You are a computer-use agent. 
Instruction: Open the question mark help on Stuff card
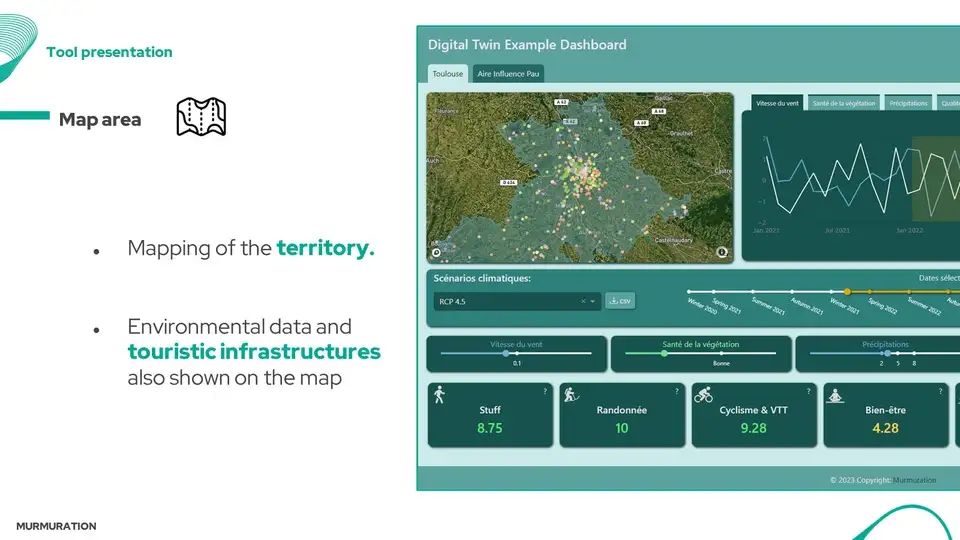(x=544, y=392)
